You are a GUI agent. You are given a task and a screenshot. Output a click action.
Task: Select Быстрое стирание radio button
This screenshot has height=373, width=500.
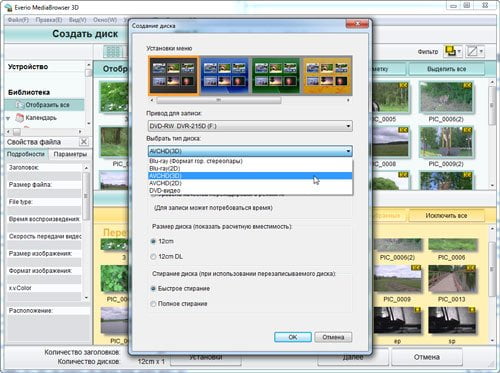pos(153,288)
